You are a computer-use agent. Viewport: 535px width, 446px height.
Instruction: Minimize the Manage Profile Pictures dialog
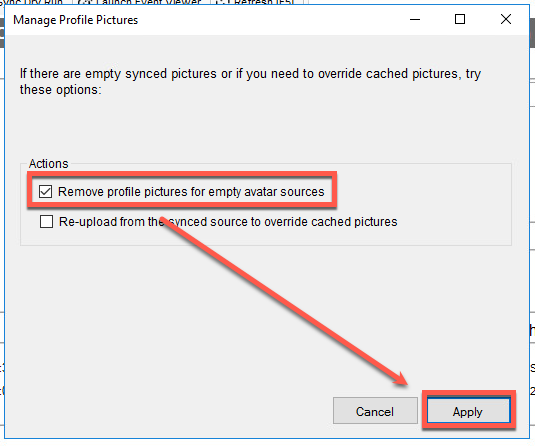pyautogui.click(x=415, y=19)
